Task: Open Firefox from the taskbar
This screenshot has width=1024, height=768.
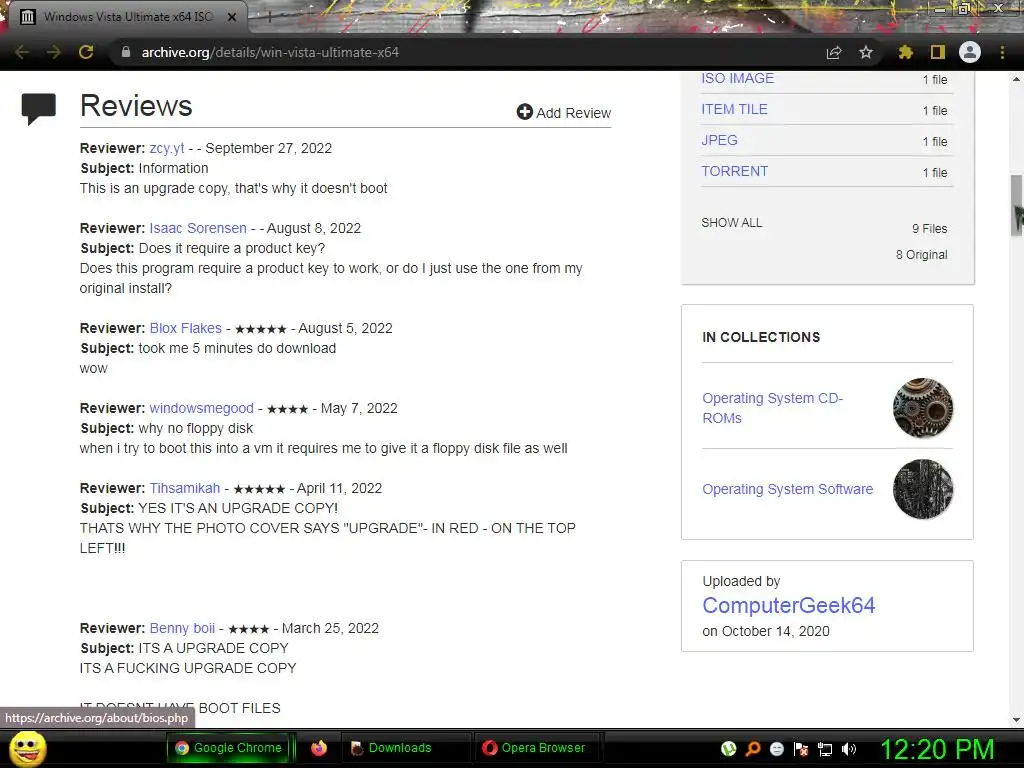Action: pos(319,748)
